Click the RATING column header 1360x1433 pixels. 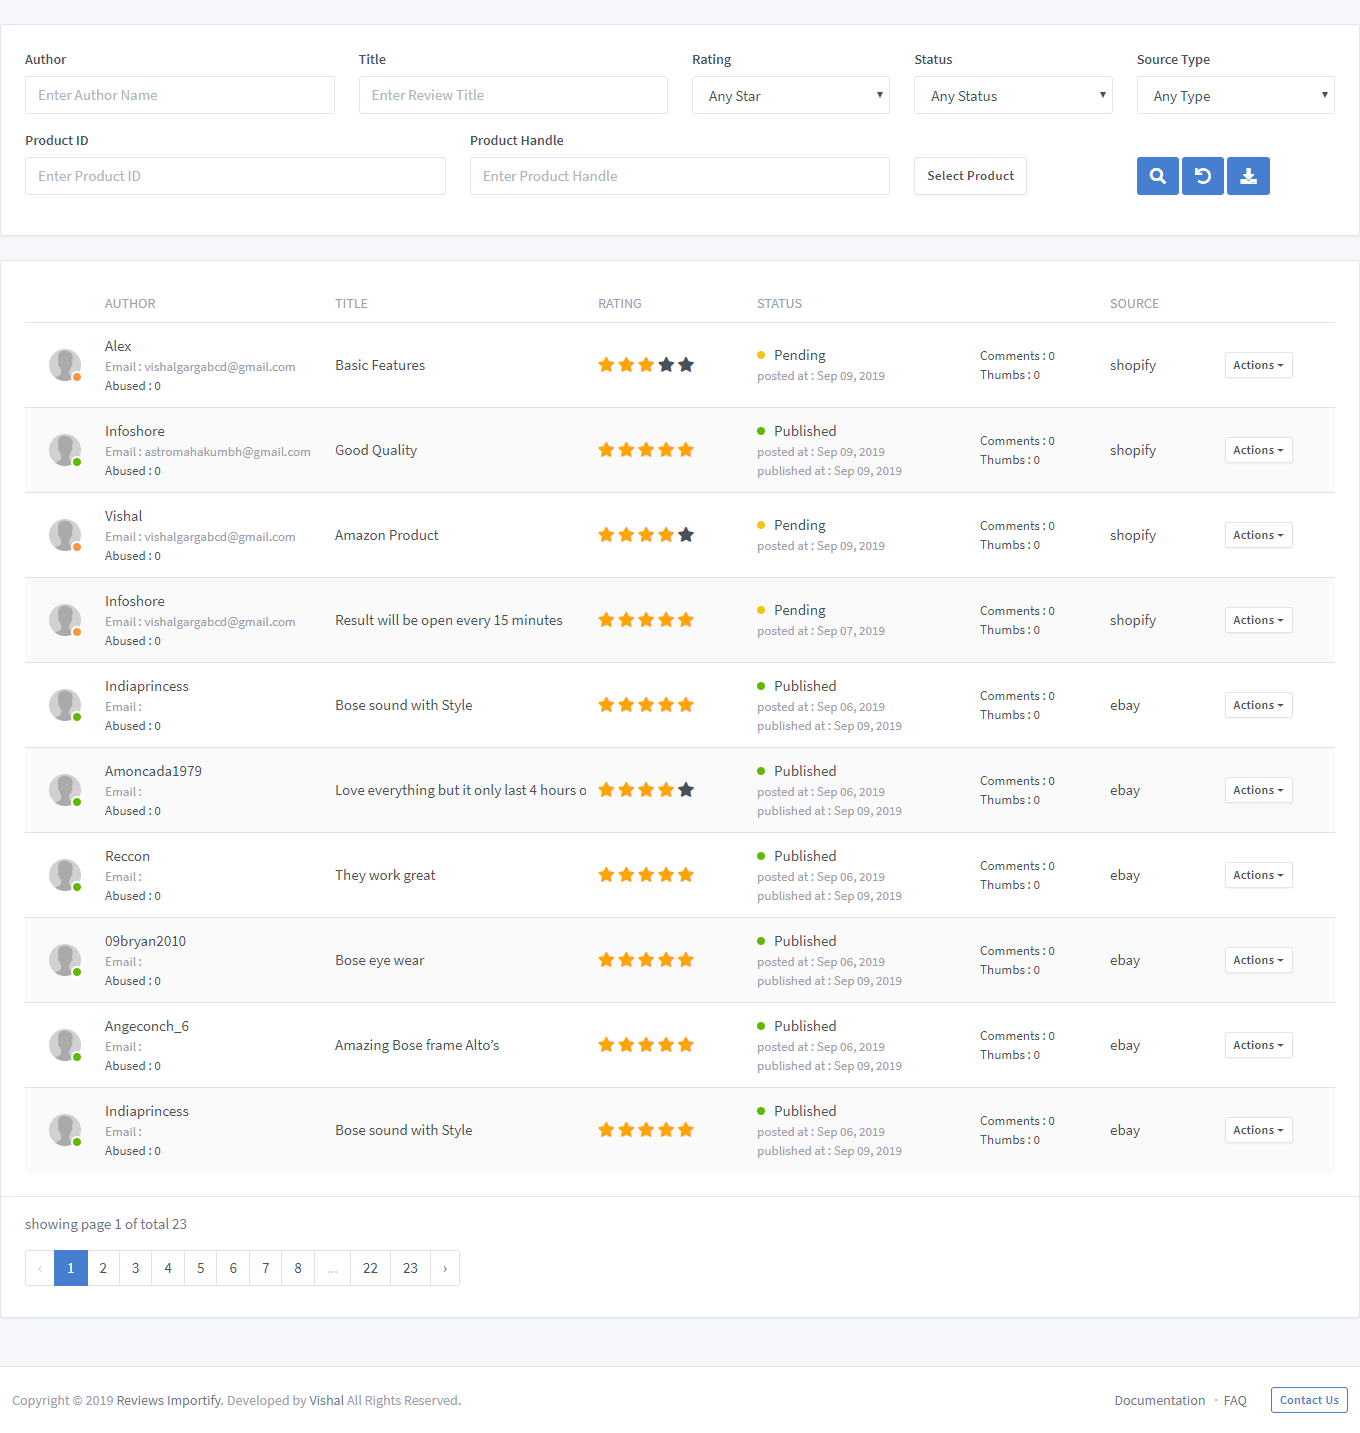point(620,303)
